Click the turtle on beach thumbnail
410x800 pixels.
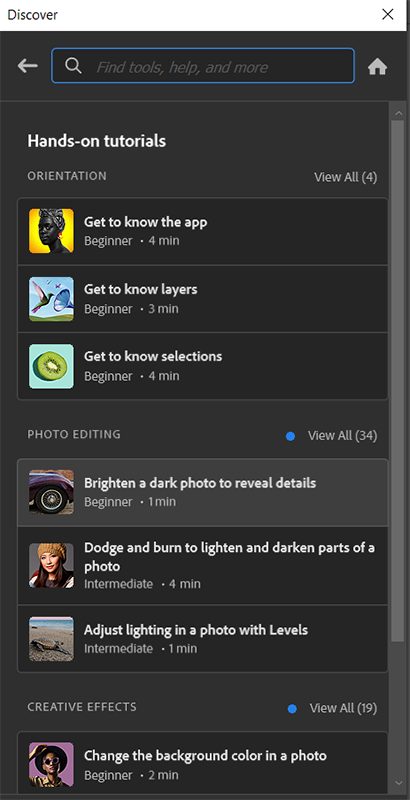click(51, 639)
